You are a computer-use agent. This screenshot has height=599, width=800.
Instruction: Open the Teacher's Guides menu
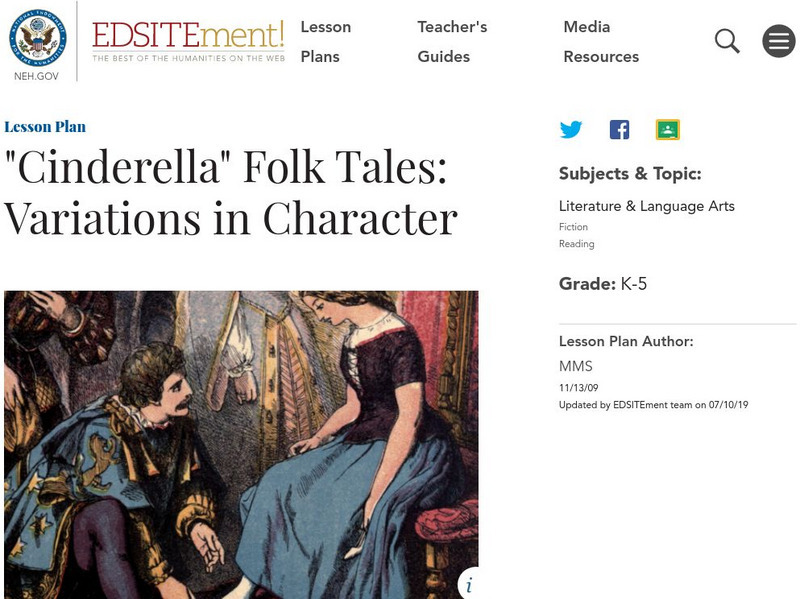tap(452, 41)
